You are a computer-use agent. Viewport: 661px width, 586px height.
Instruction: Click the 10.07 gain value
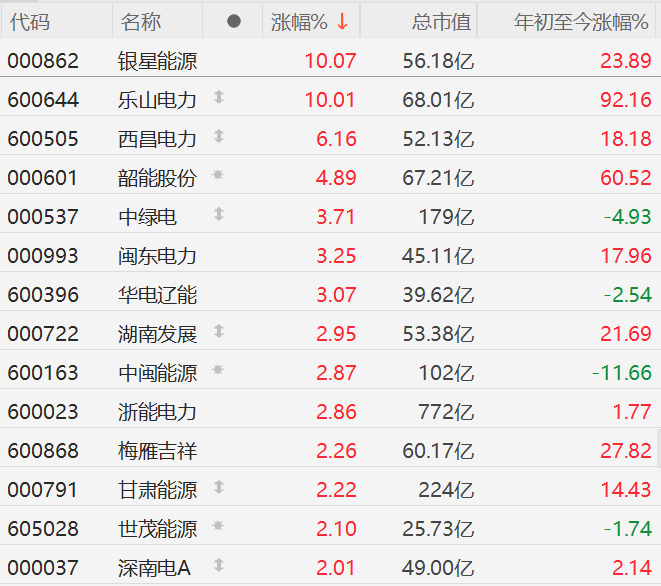tap(330, 61)
